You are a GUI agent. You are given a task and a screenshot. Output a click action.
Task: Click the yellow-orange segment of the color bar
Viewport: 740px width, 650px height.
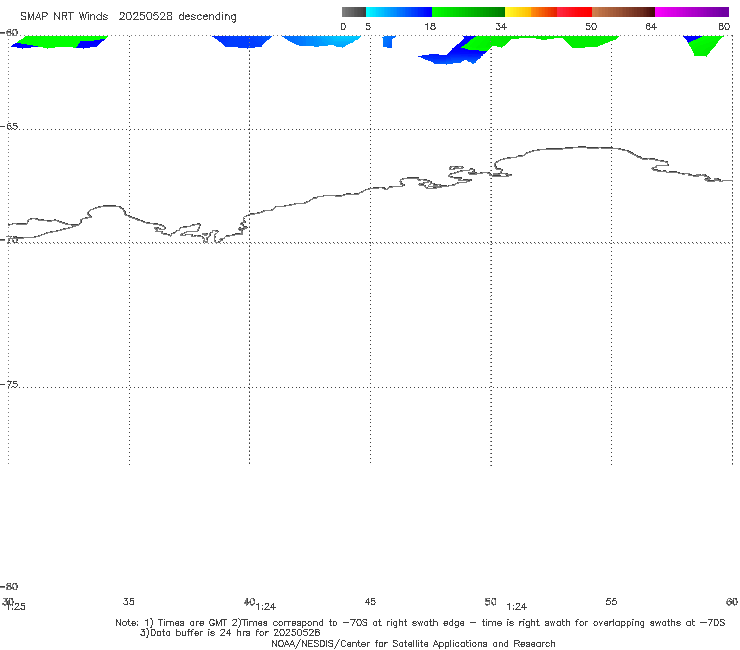530,12
